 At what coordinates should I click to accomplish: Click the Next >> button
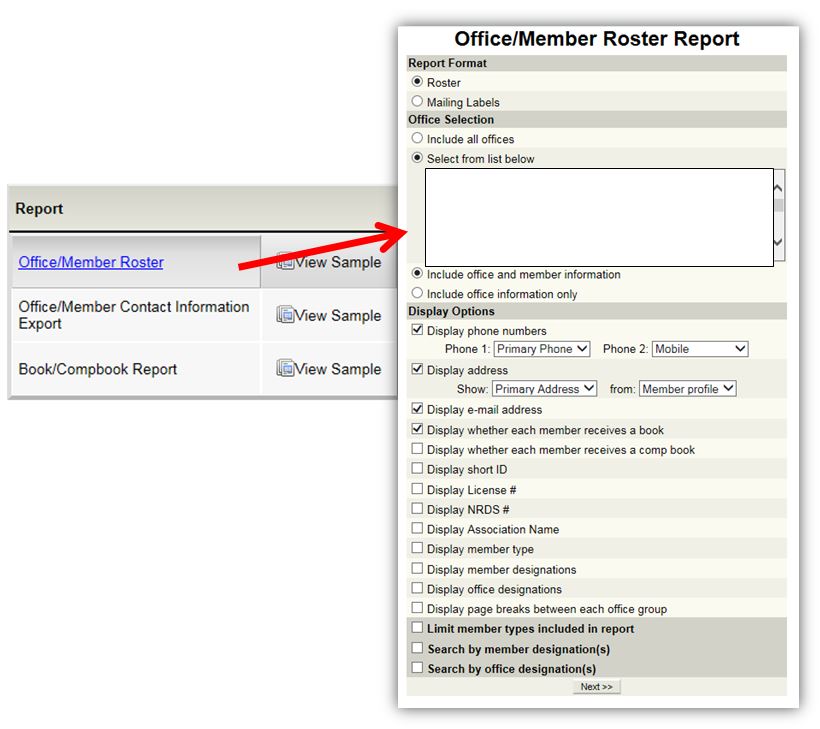coord(596,687)
